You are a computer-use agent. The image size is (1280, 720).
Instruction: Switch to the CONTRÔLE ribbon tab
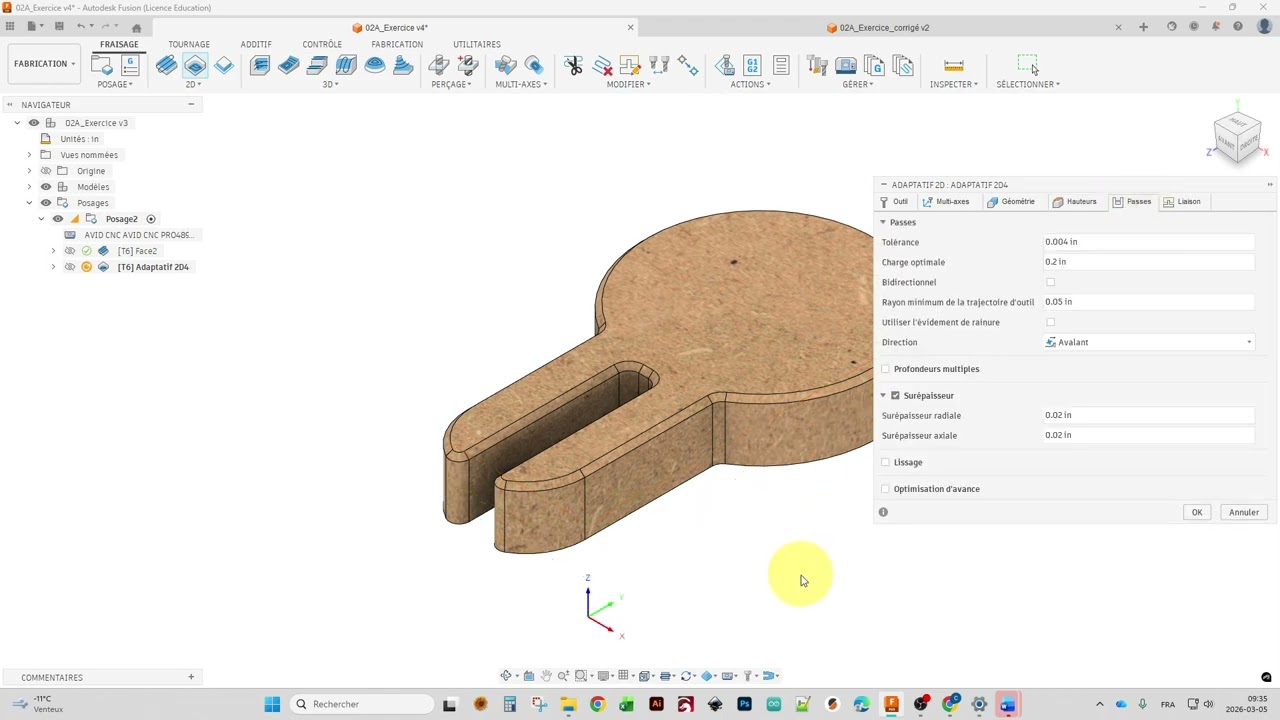pos(322,44)
